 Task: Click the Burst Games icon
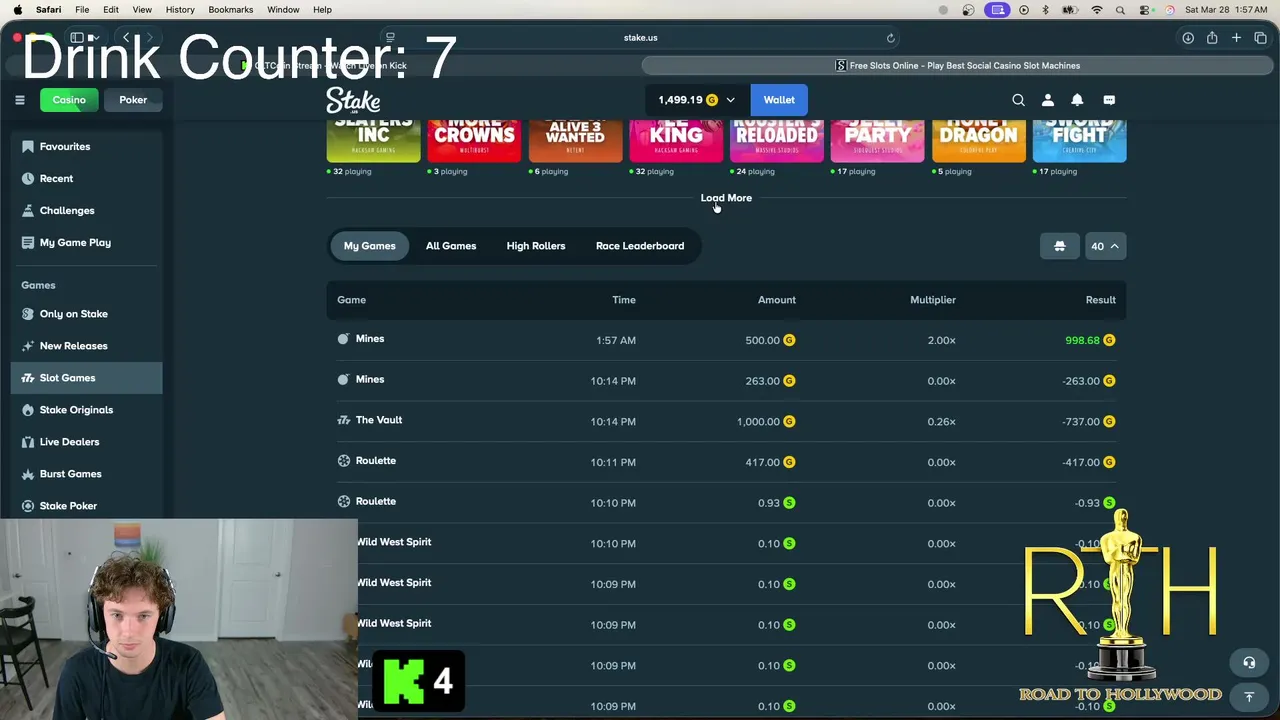tap(28, 474)
